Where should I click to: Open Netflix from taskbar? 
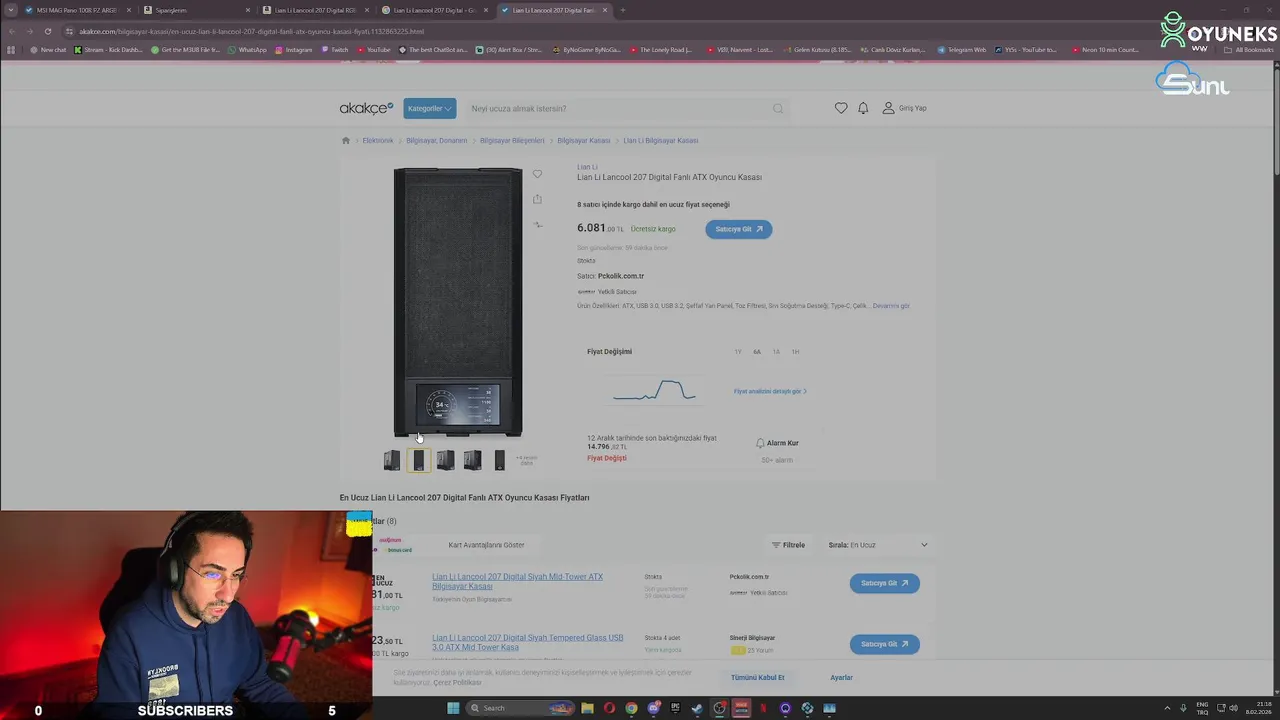tap(763, 708)
